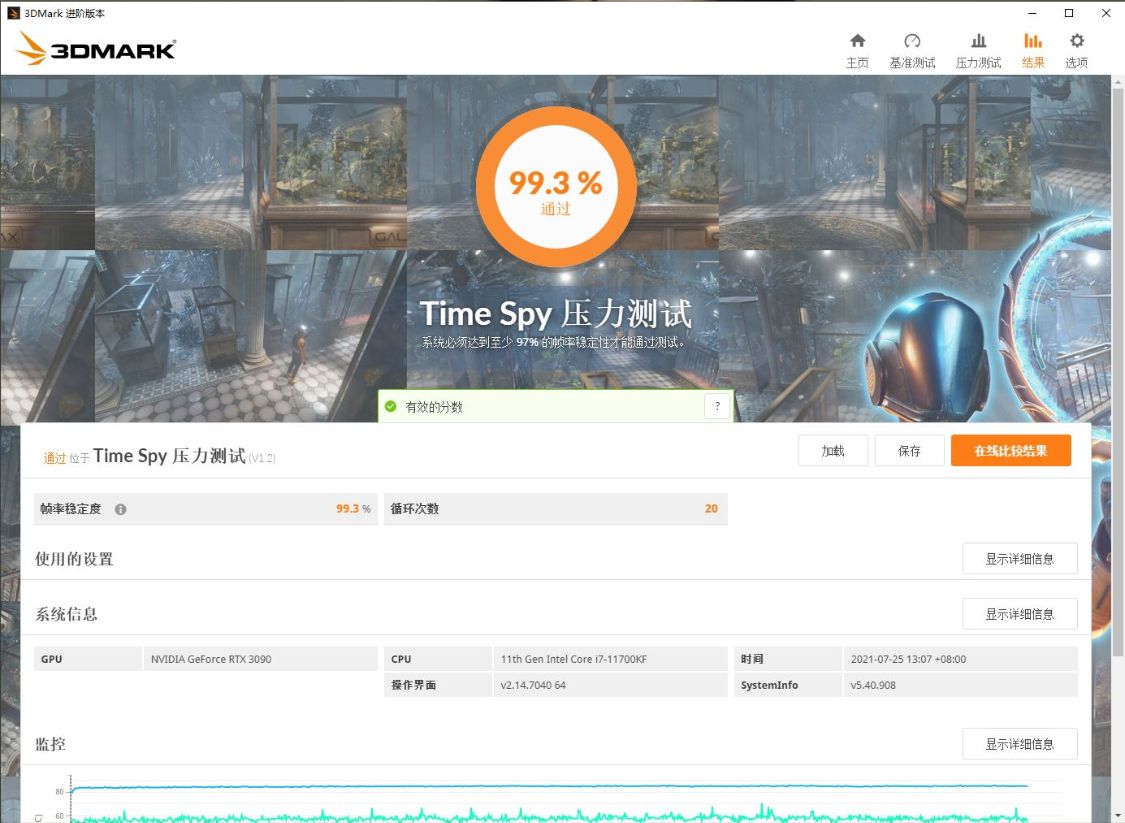Save results with the 保存 button

pos(909,450)
